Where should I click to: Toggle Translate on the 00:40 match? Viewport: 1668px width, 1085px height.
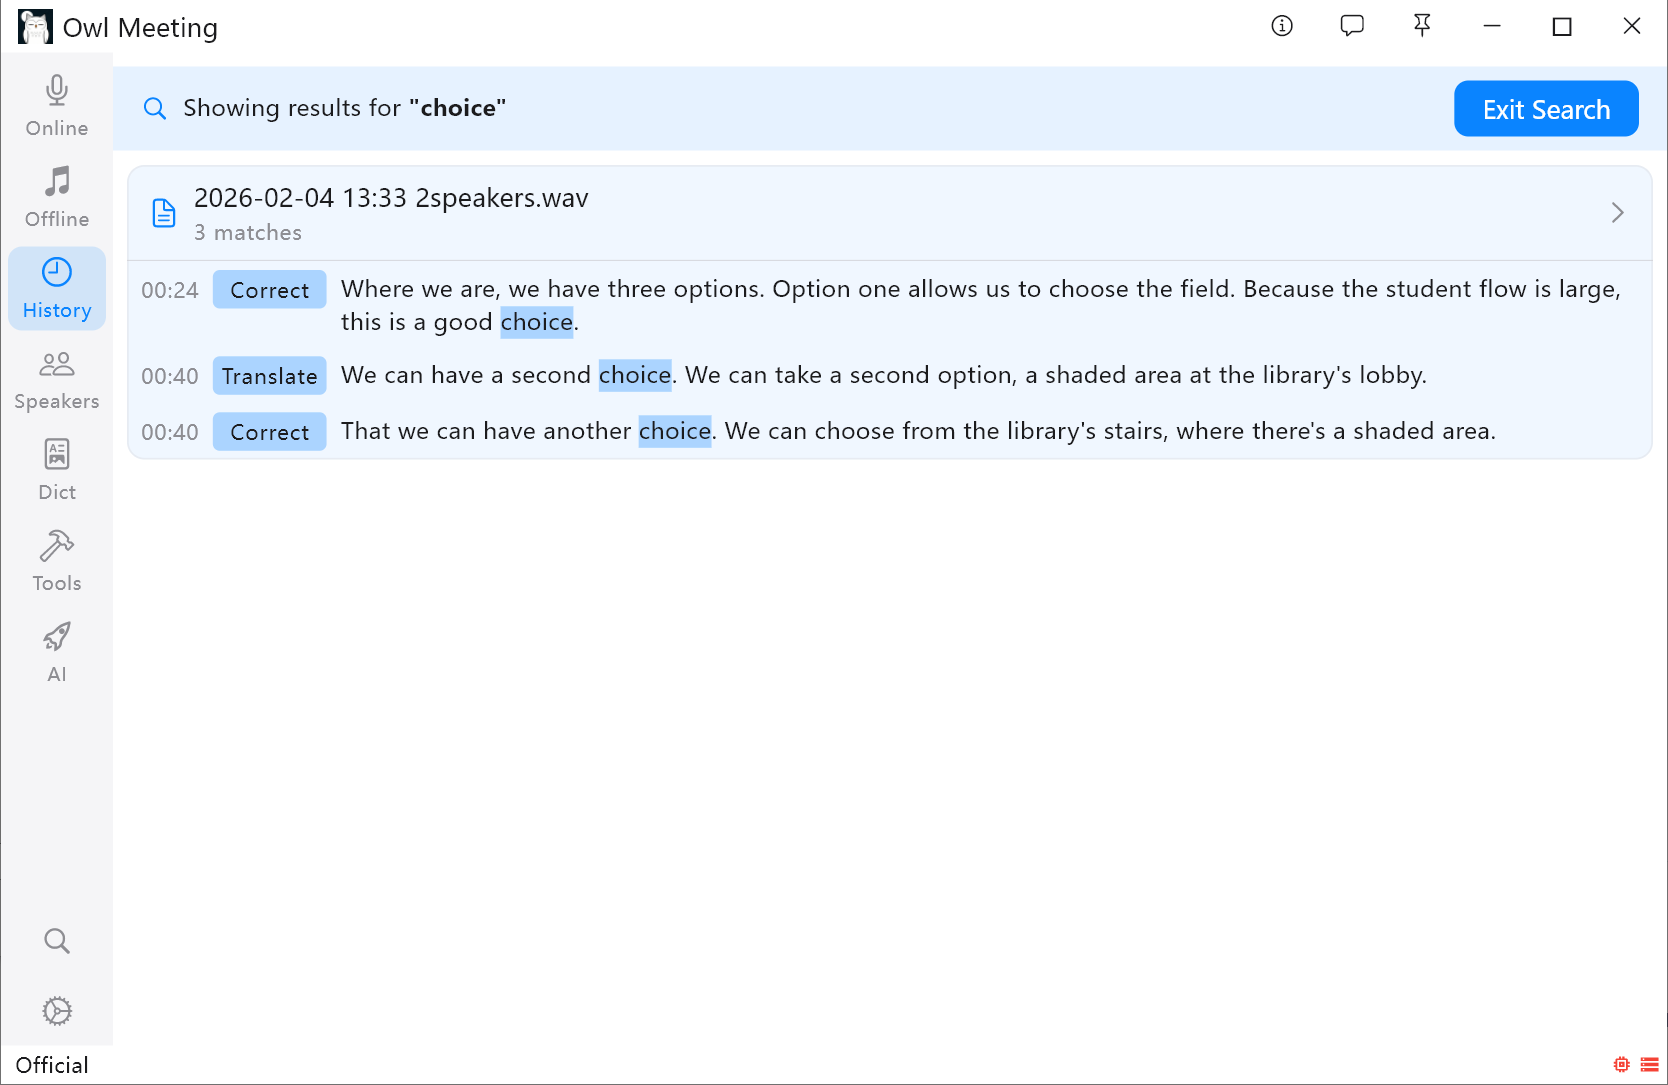pos(268,375)
